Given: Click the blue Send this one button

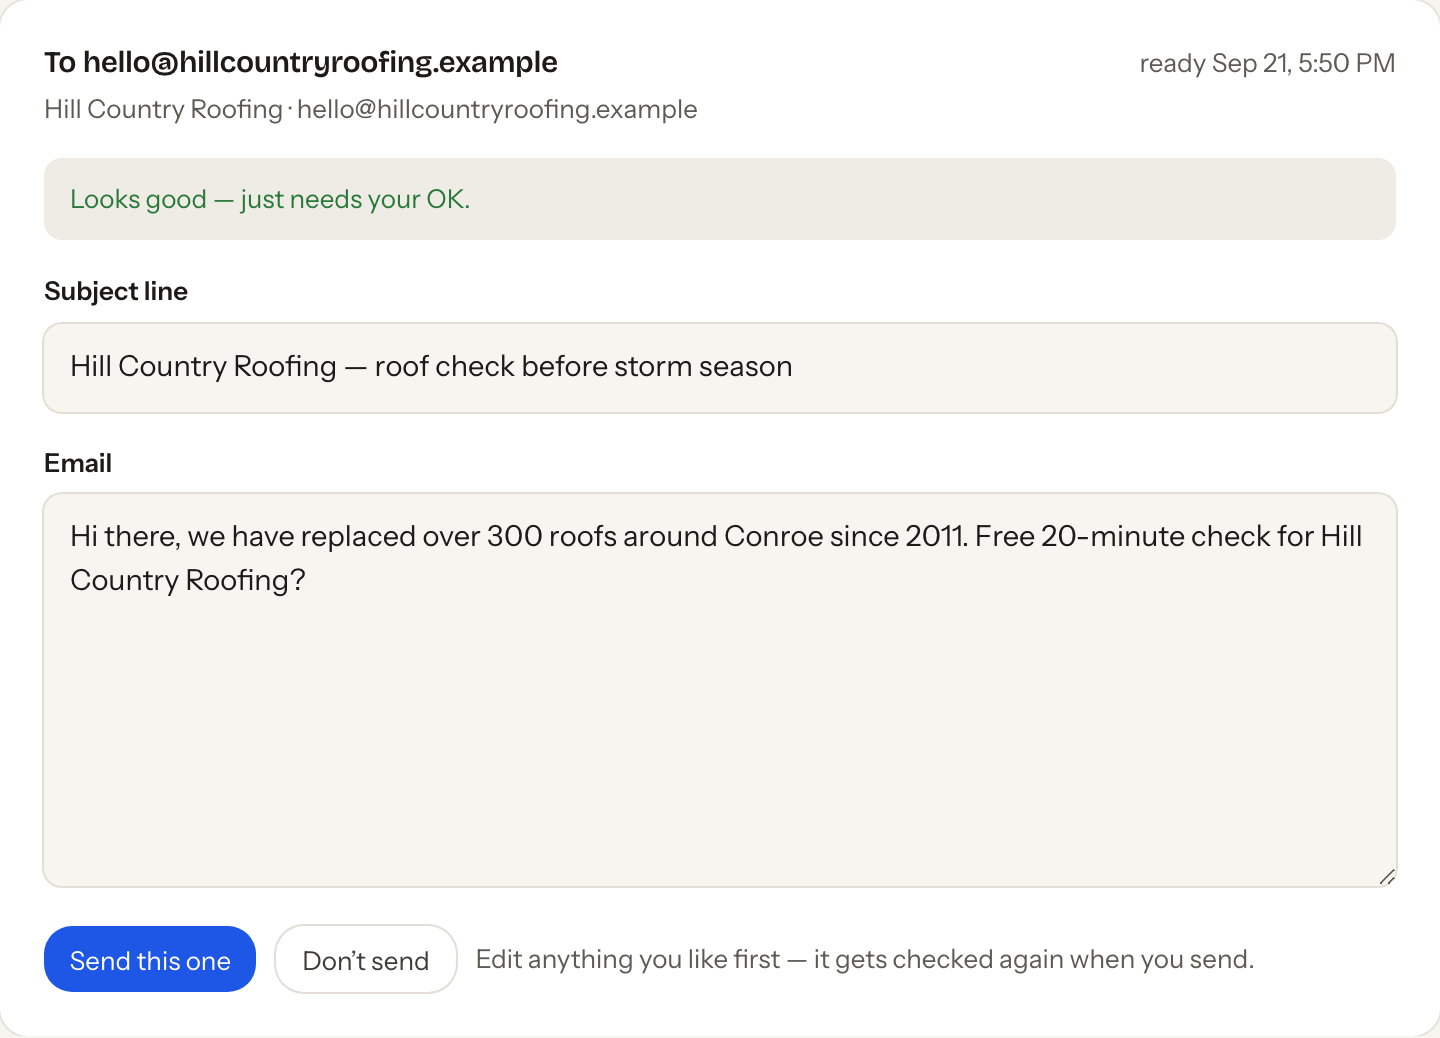Looking at the screenshot, I should [x=150, y=959].
